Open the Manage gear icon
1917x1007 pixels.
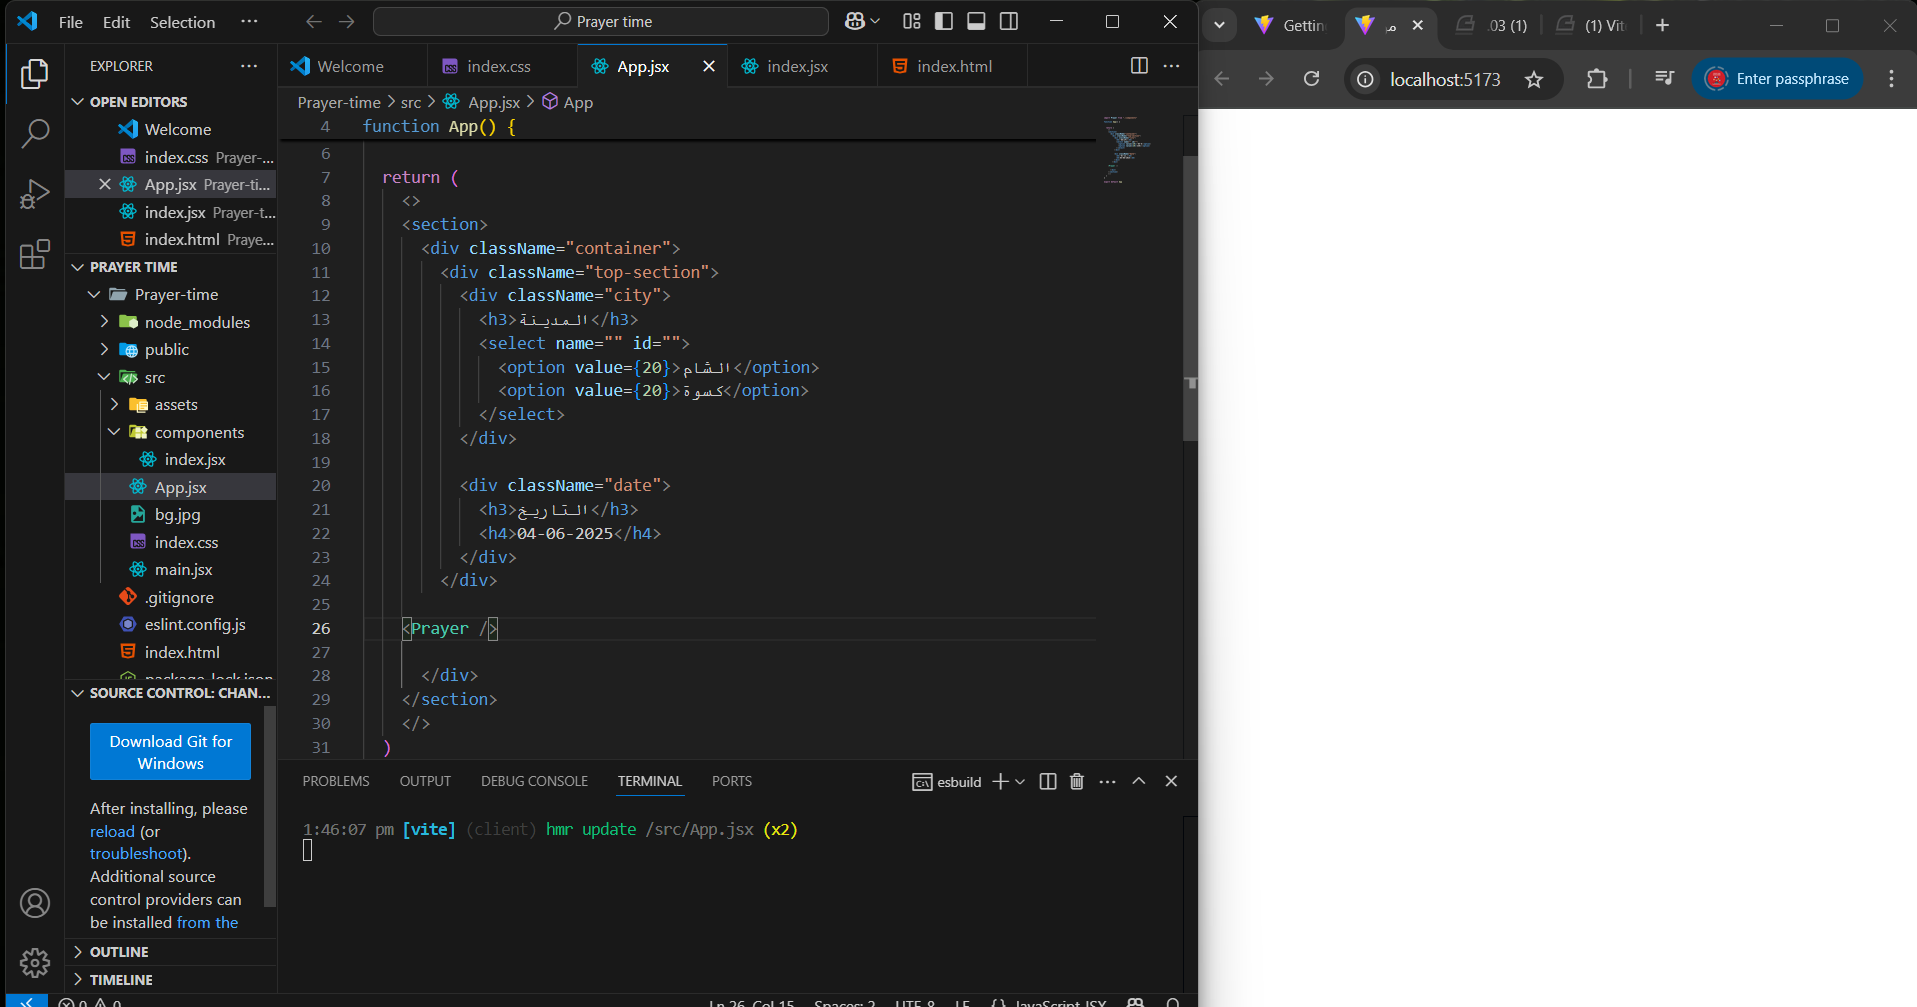pyautogui.click(x=35, y=962)
